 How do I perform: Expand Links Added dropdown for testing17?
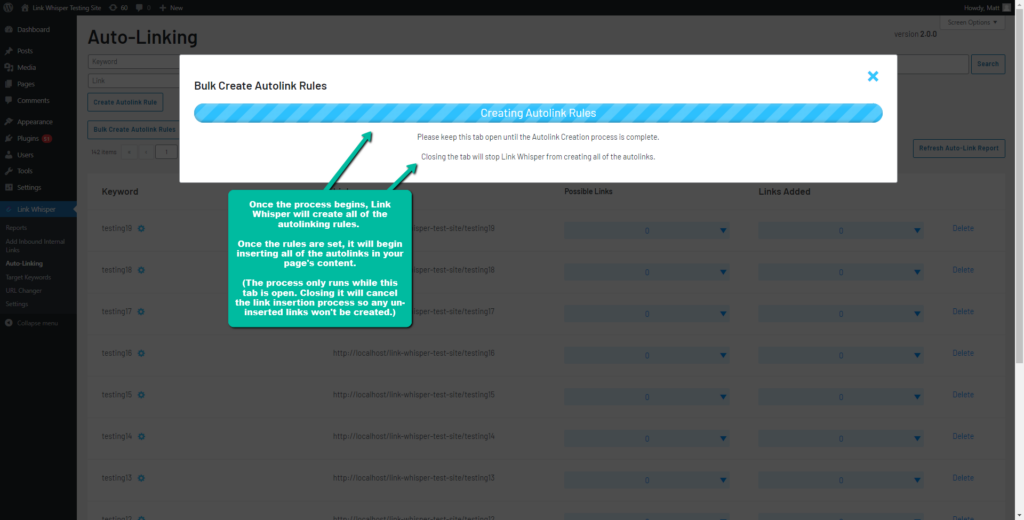(x=840, y=314)
